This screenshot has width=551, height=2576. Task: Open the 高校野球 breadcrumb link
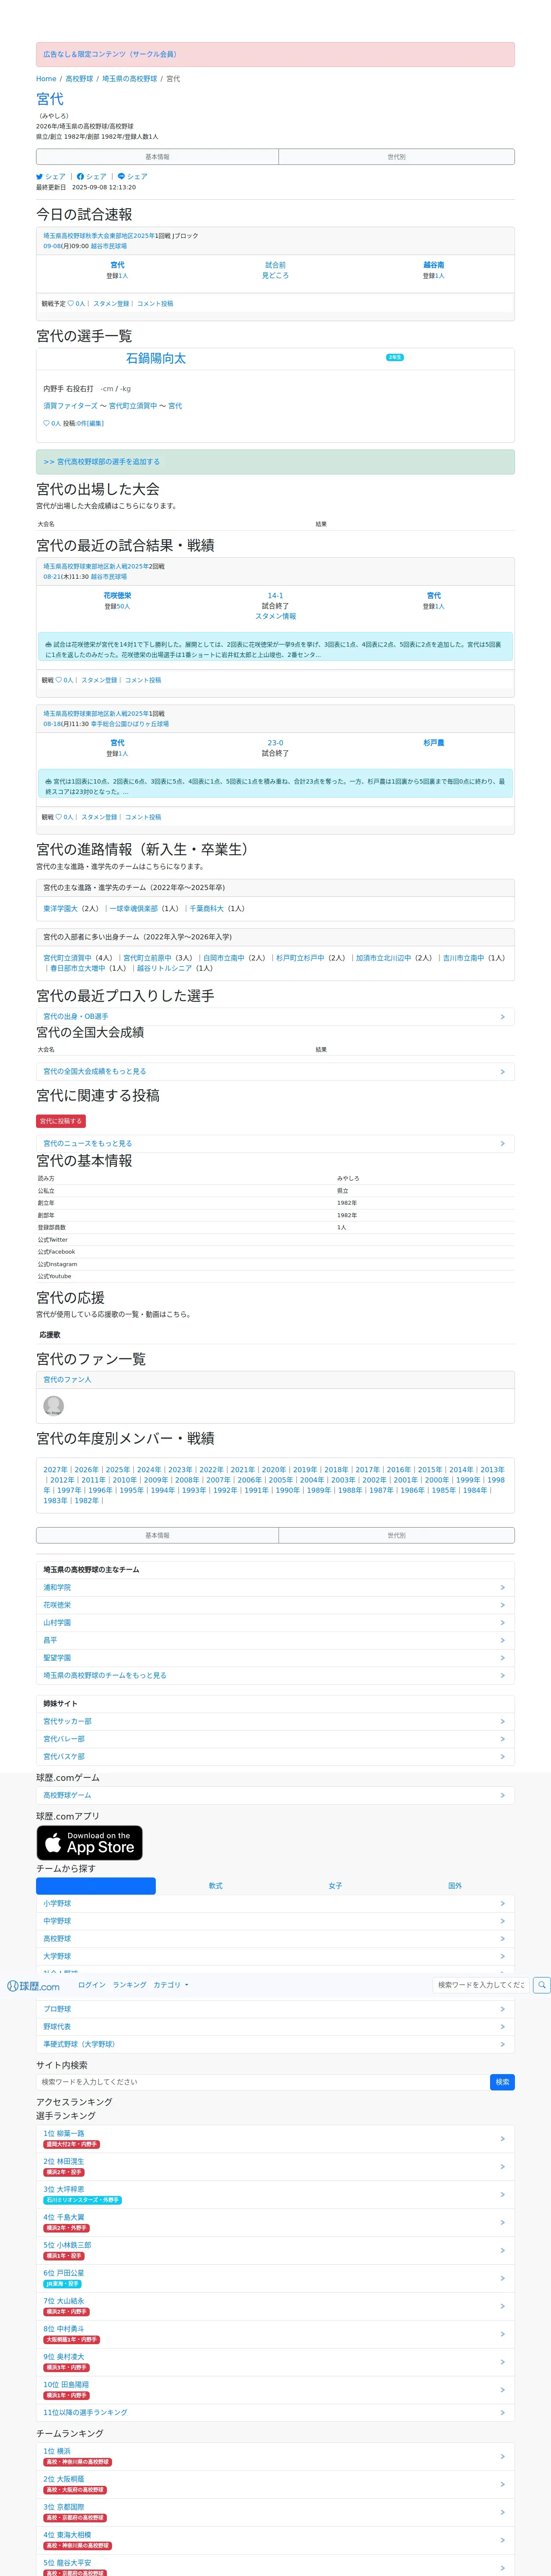tap(79, 79)
